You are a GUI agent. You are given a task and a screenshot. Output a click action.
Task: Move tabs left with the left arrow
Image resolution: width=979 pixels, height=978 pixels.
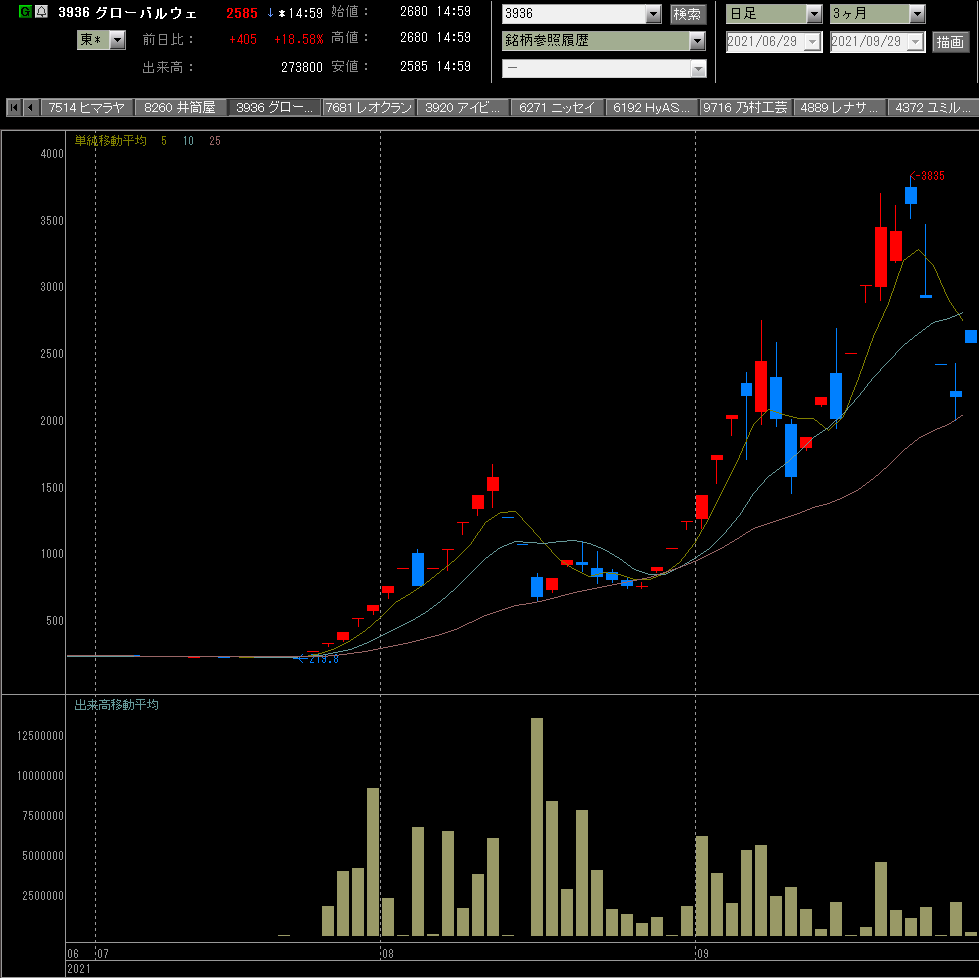[31, 107]
